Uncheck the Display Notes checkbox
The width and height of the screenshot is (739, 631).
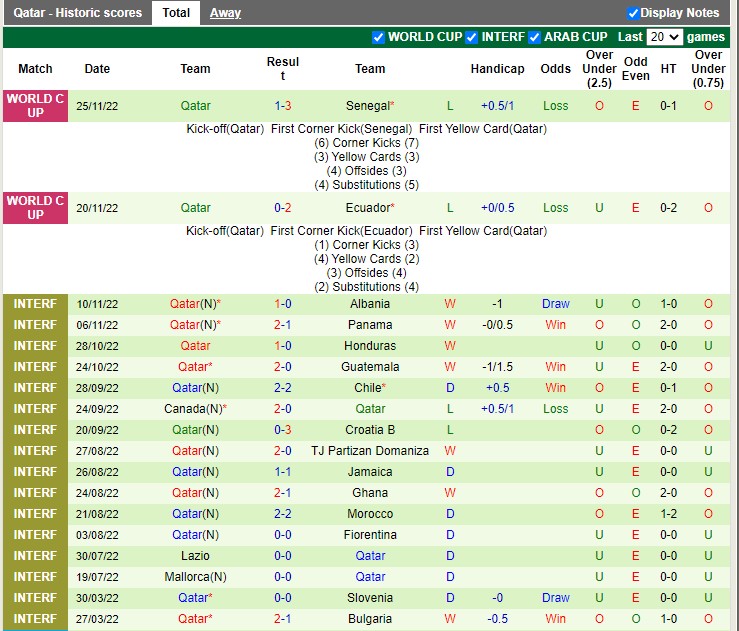(x=633, y=13)
